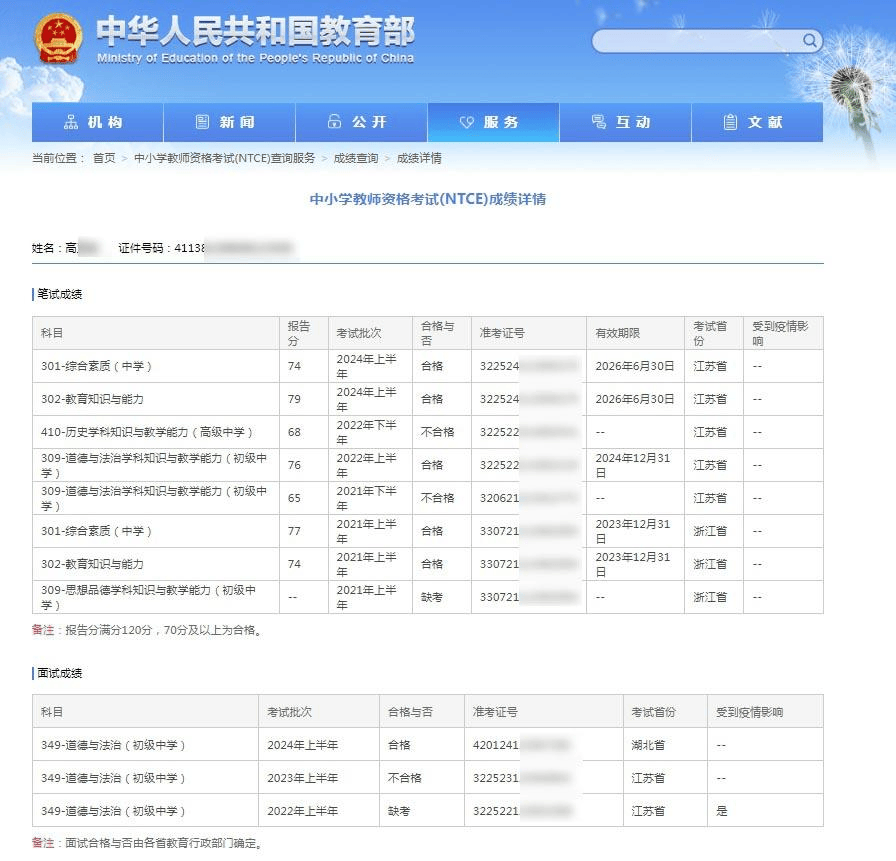Select the 410-历史学科知识与教学能力 row
The width and height of the screenshot is (896, 861).
tap(147, 432)
